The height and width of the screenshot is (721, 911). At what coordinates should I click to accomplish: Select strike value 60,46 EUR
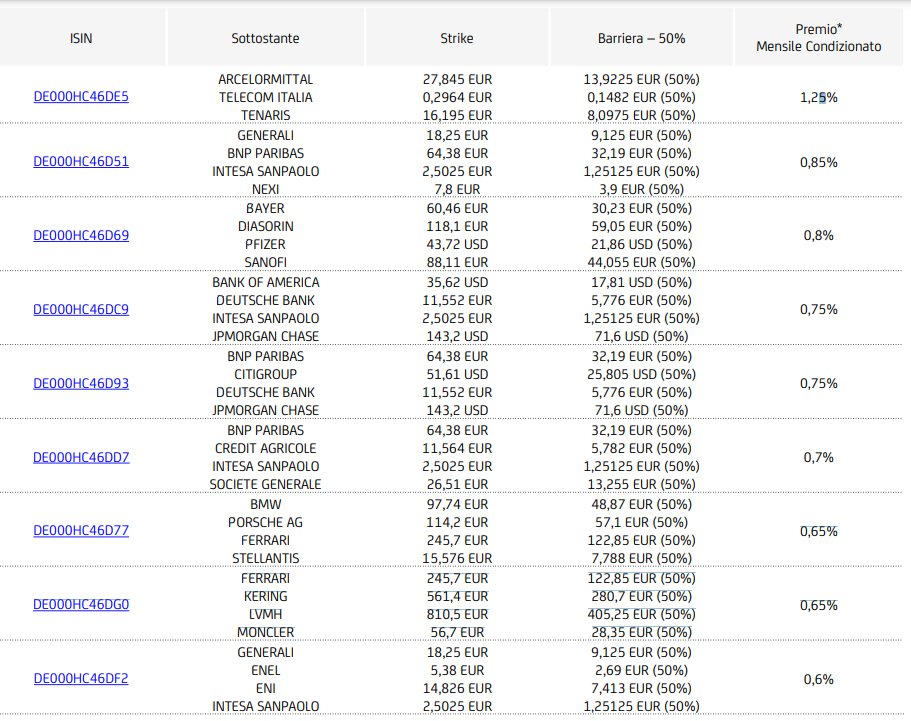tap(457, 208)
